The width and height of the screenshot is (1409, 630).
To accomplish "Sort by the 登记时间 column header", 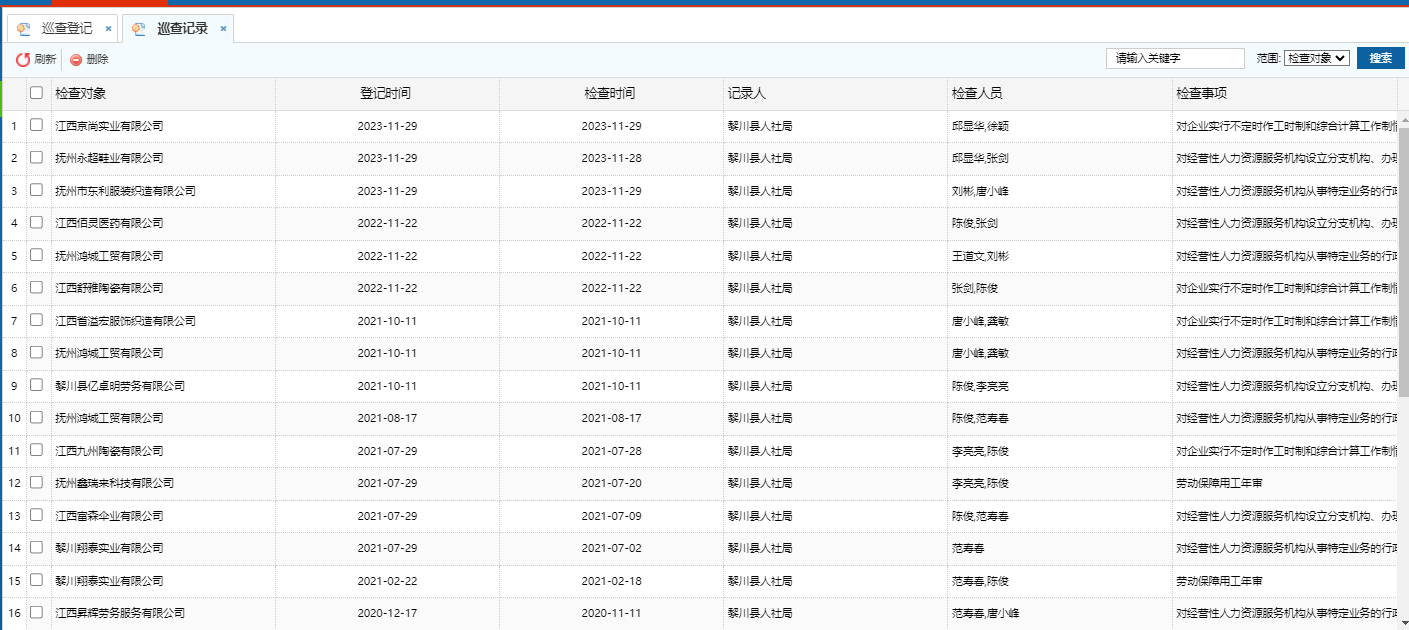I will coord(386,94).
